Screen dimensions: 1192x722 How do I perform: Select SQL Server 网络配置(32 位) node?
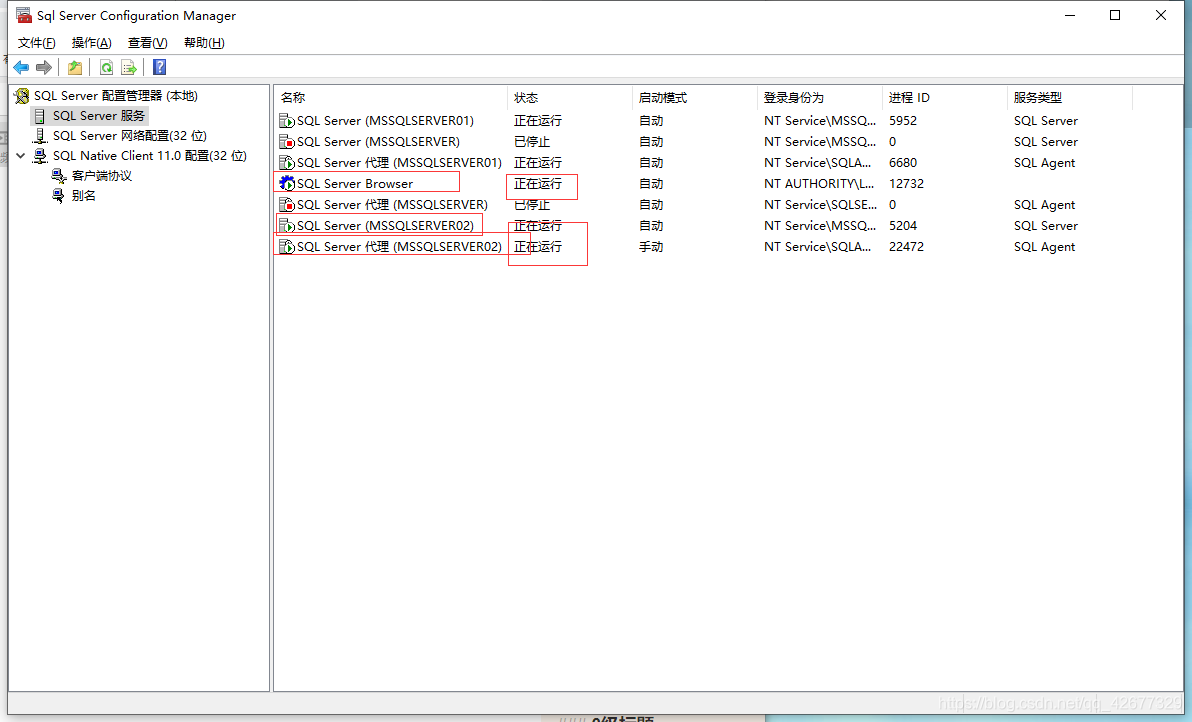pos(129,136)
